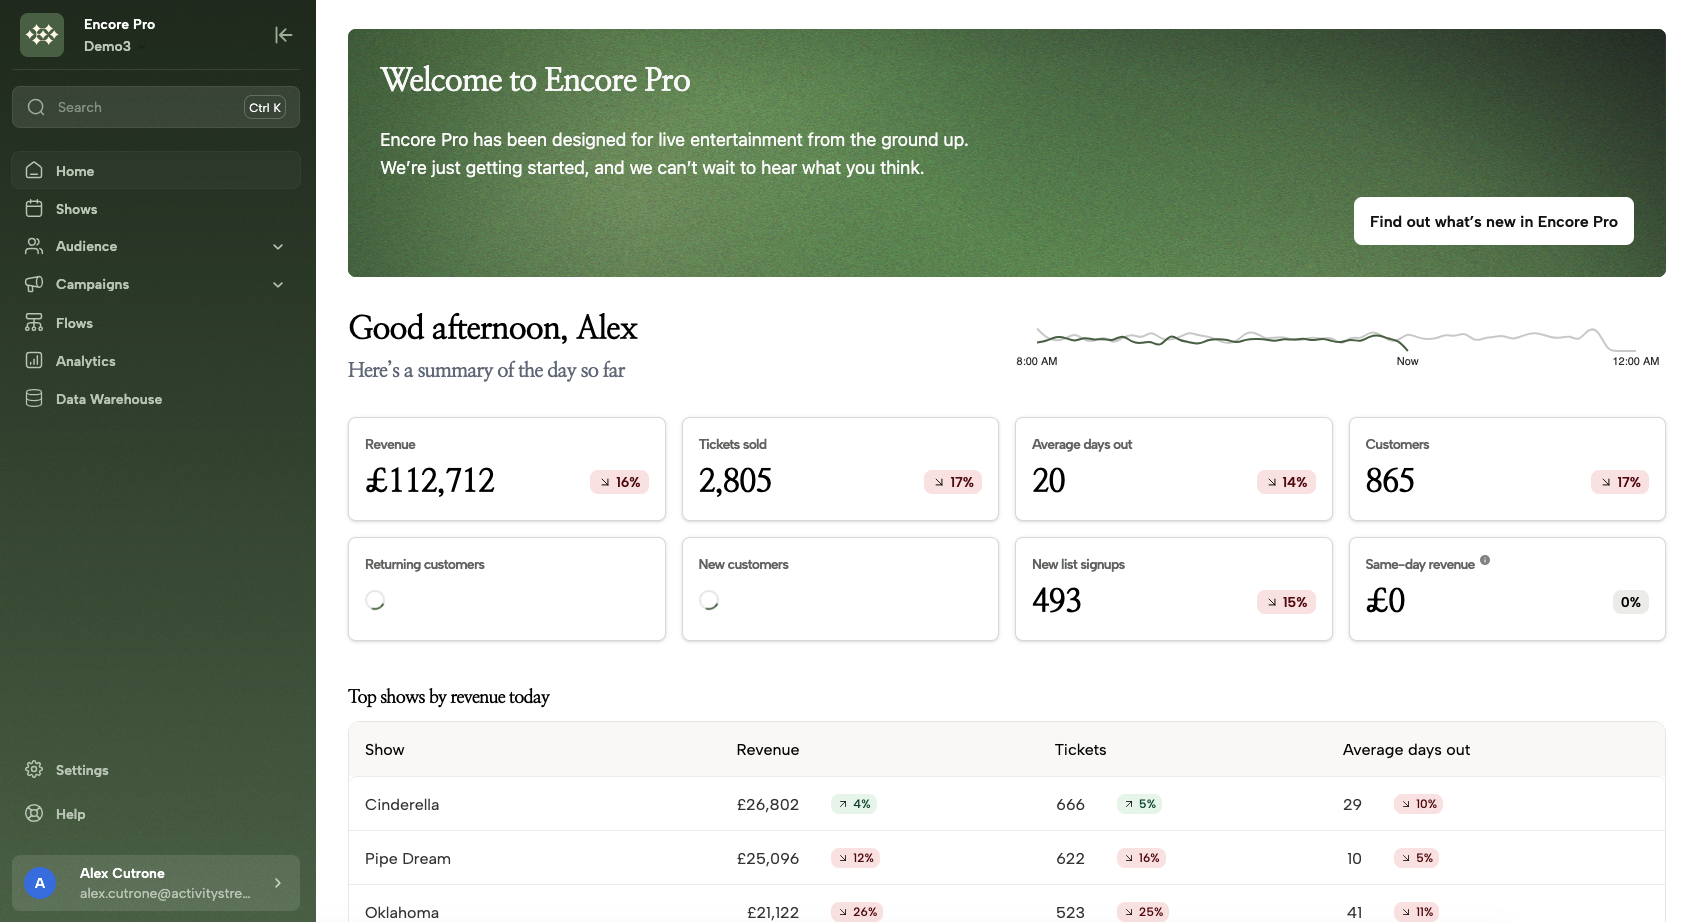This screenshot has width=1693, height=922.
Task: Click the Flows icon in sidebar
Action: coord(34,322)
